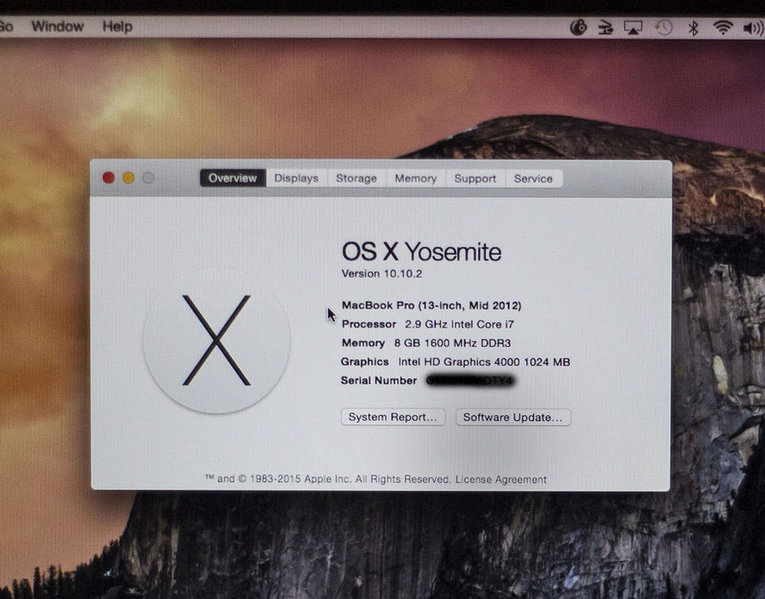Click the OS X Yosemite heading
This screenshot has height=599, width=765.
(422, 252)
